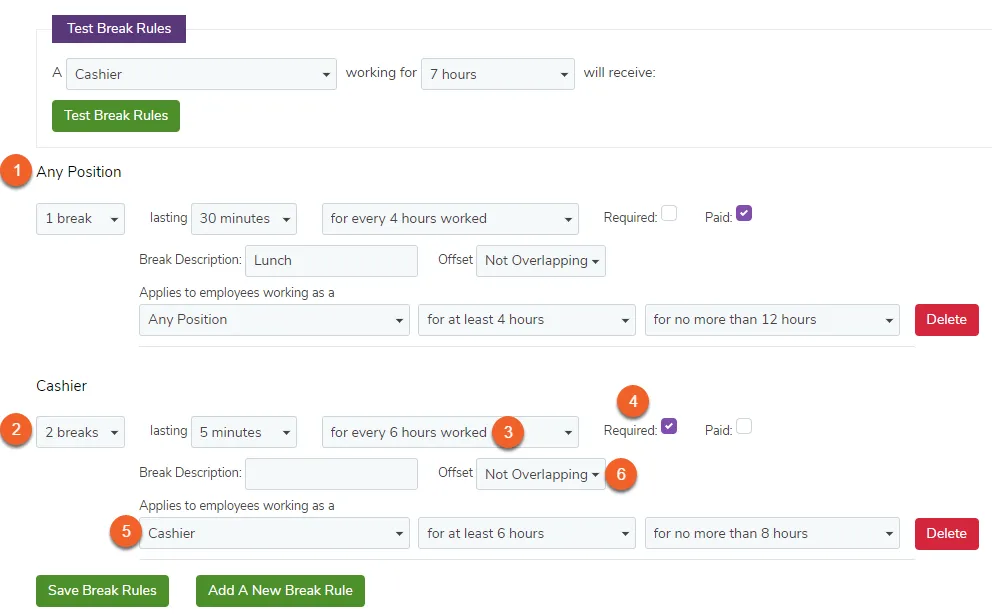Click the green Test Break Rules button
Viewport: 992px width, 614px height.
pyautogui.click(x=116, y=116)
